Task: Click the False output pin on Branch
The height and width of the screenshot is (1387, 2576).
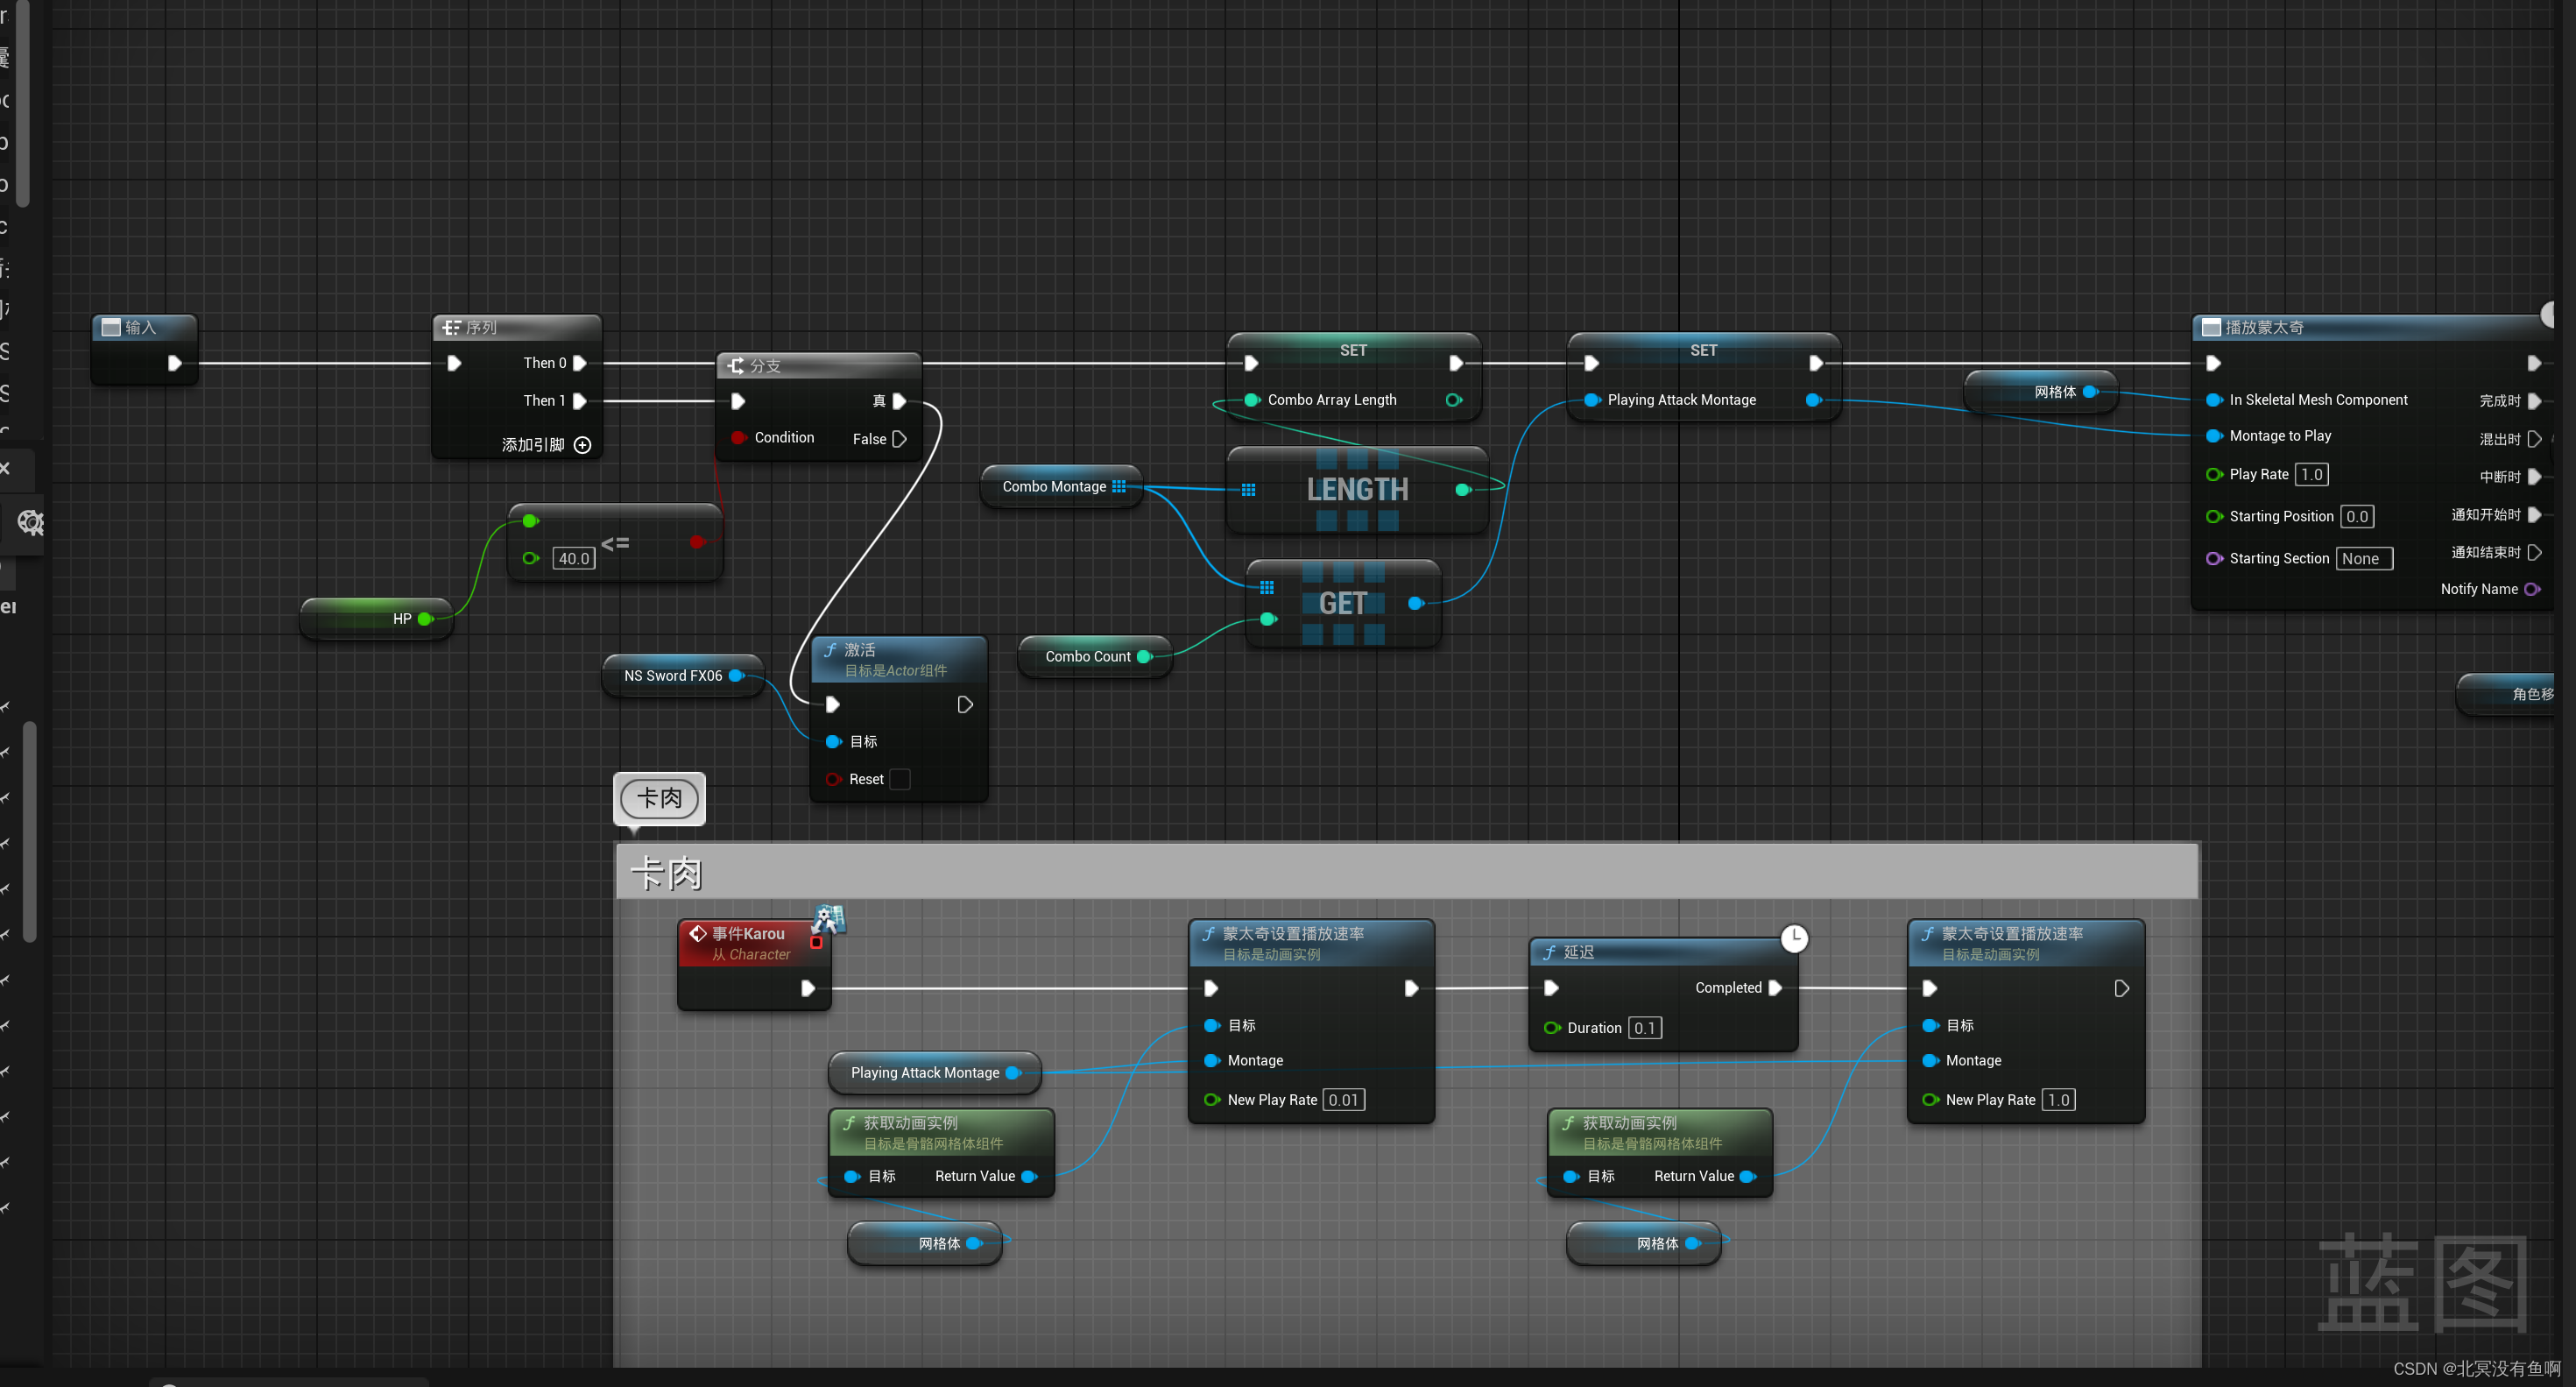Action: pos(899,439)
